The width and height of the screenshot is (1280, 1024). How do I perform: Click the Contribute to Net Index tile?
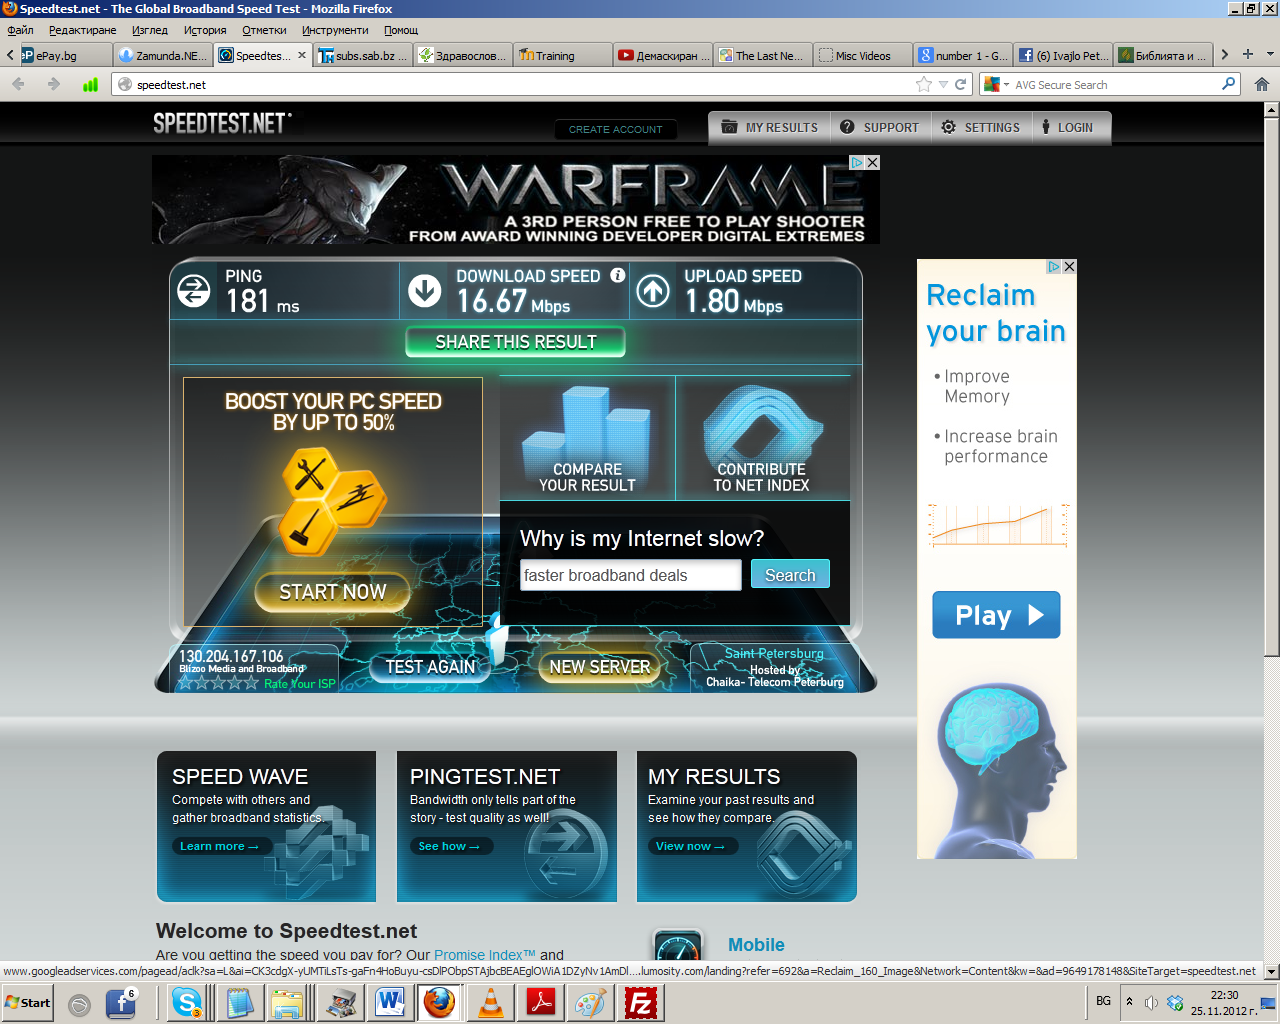(x=762, y=438)
